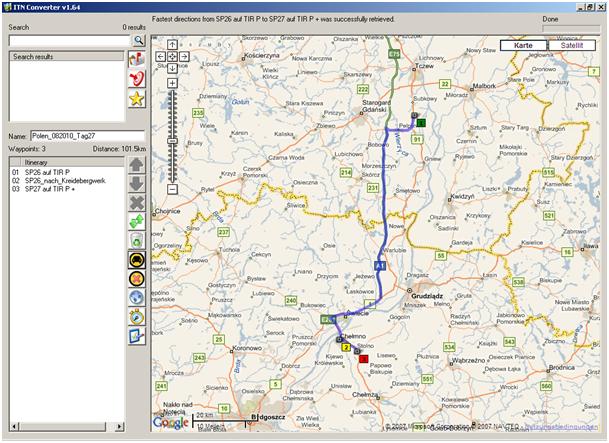Pan the map left with arrow
Image resolution: width=609 pixels, height=443 pixels.
click(161, 57)
